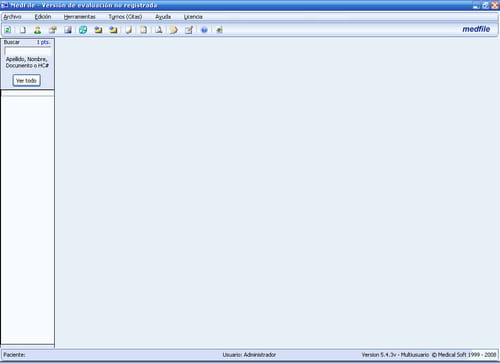Click the blue round info icon
Image resolution: width=500 pixels, height=363 pixels.
204,30
